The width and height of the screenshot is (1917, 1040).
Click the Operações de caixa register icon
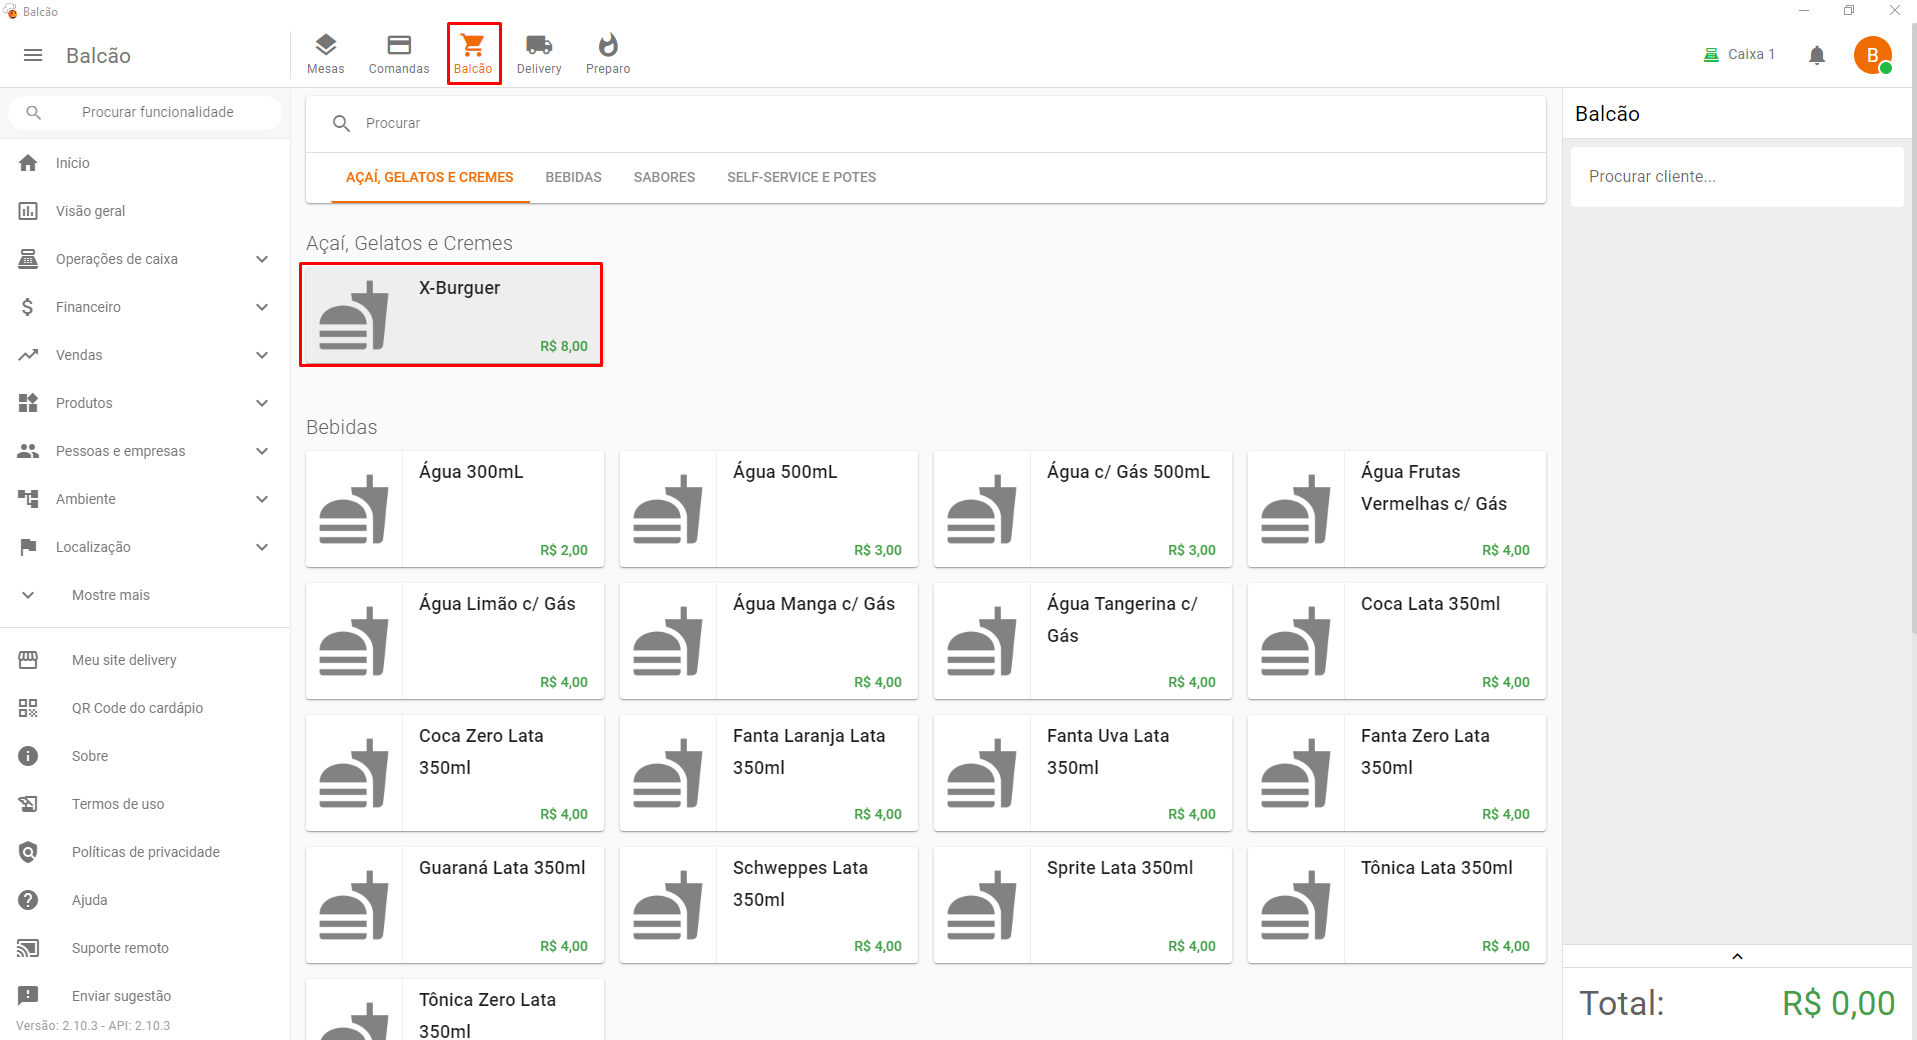coord(28,259)
